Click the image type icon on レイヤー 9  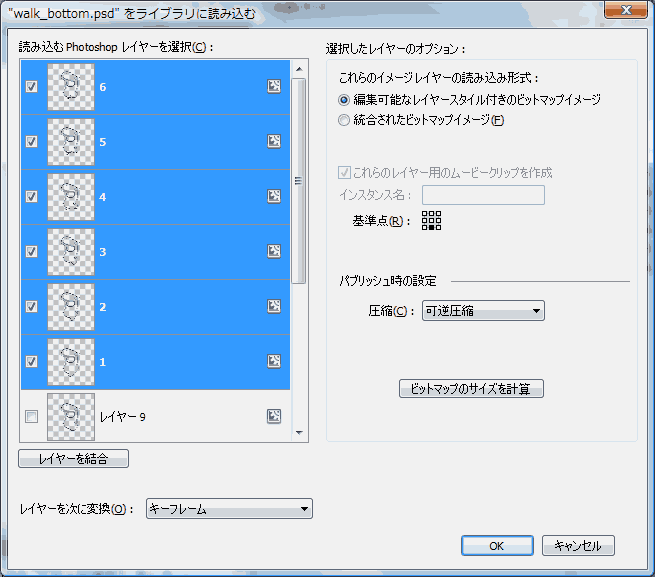274,416
